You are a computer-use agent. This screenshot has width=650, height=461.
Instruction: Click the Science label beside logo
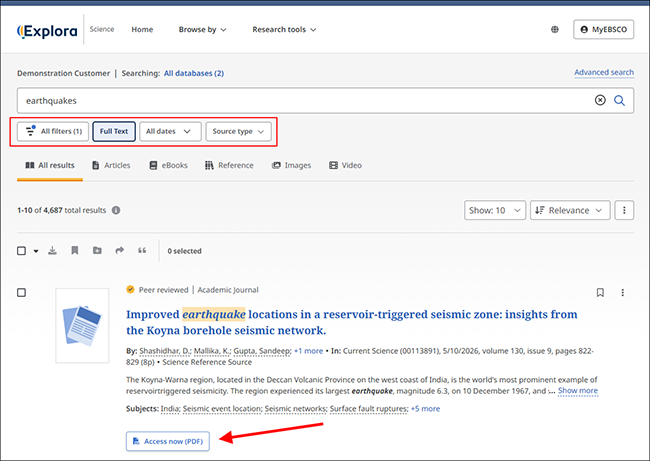click(102, 29)
